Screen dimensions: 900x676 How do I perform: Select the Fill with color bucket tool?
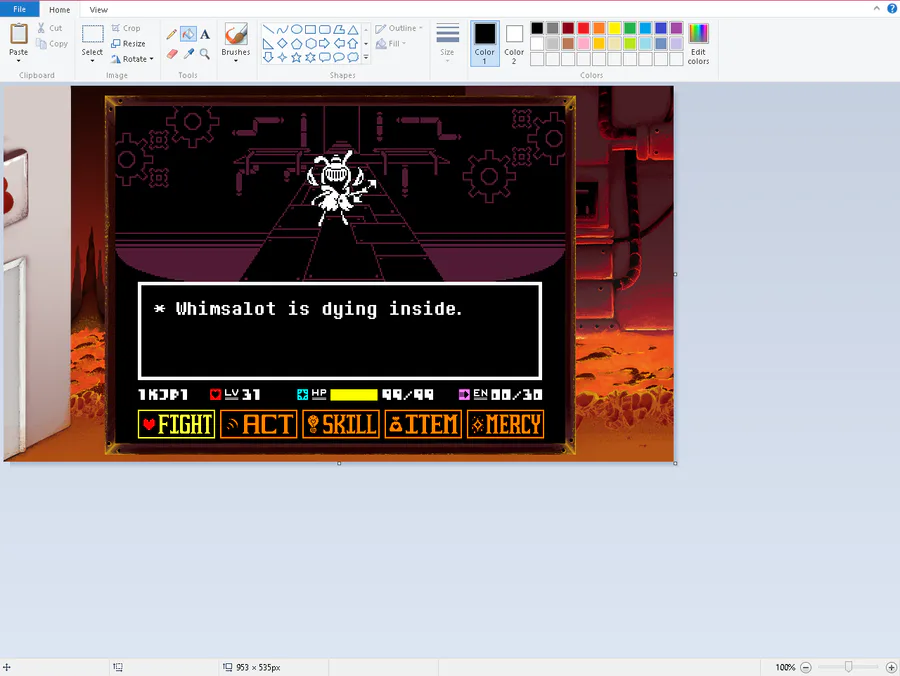tap(188, 34)
